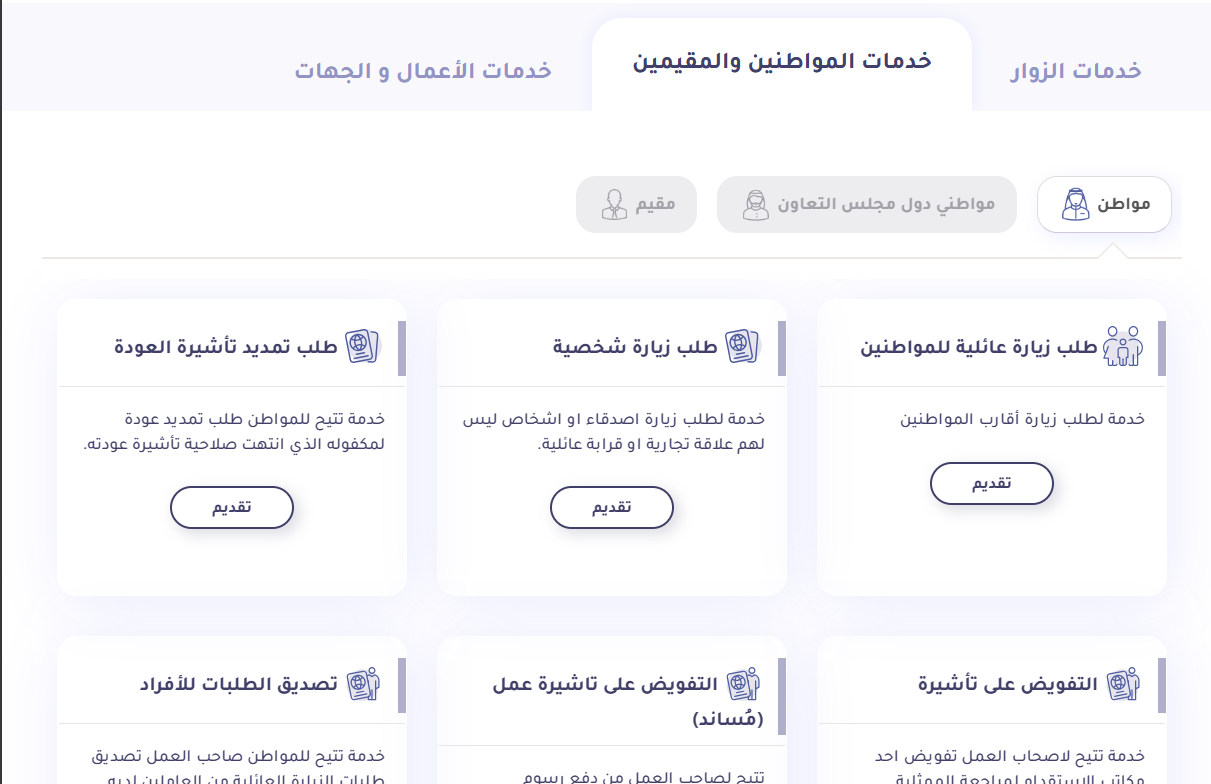Click the تصديق الطلبات للأفراد card heading

click(x=238, y=684)
